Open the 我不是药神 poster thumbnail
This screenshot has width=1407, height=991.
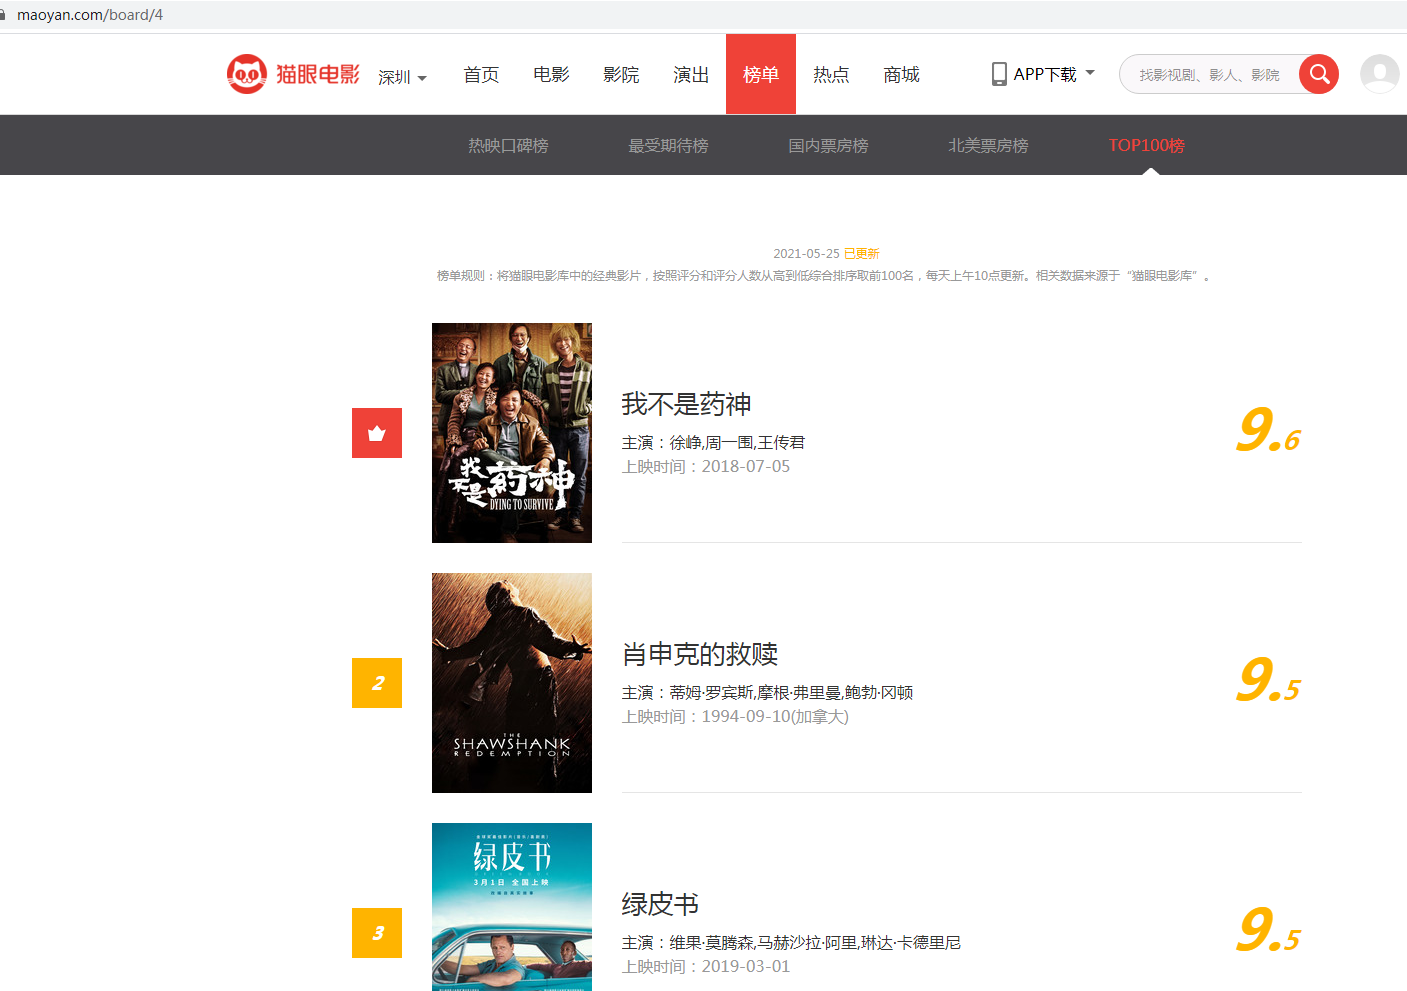point(512,433)
